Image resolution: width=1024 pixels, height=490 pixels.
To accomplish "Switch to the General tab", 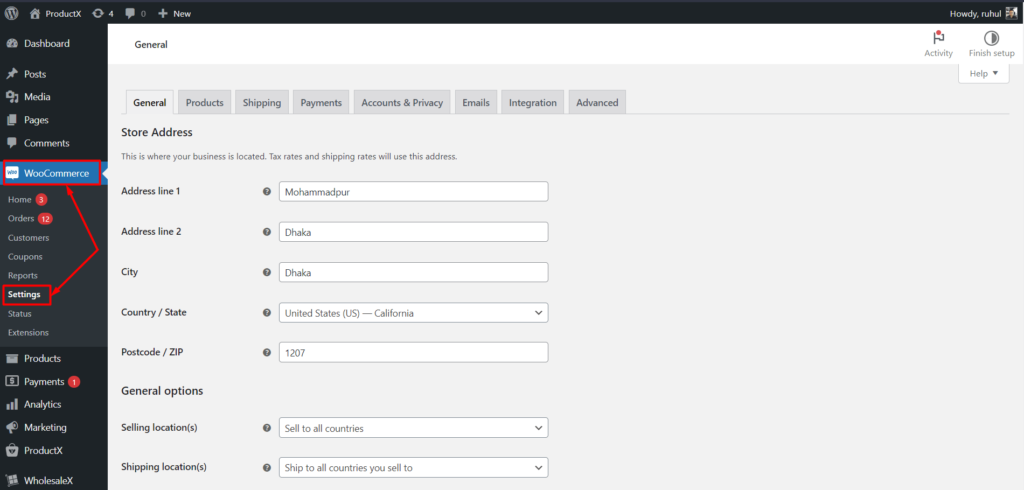I will click(x=150, y=103).
